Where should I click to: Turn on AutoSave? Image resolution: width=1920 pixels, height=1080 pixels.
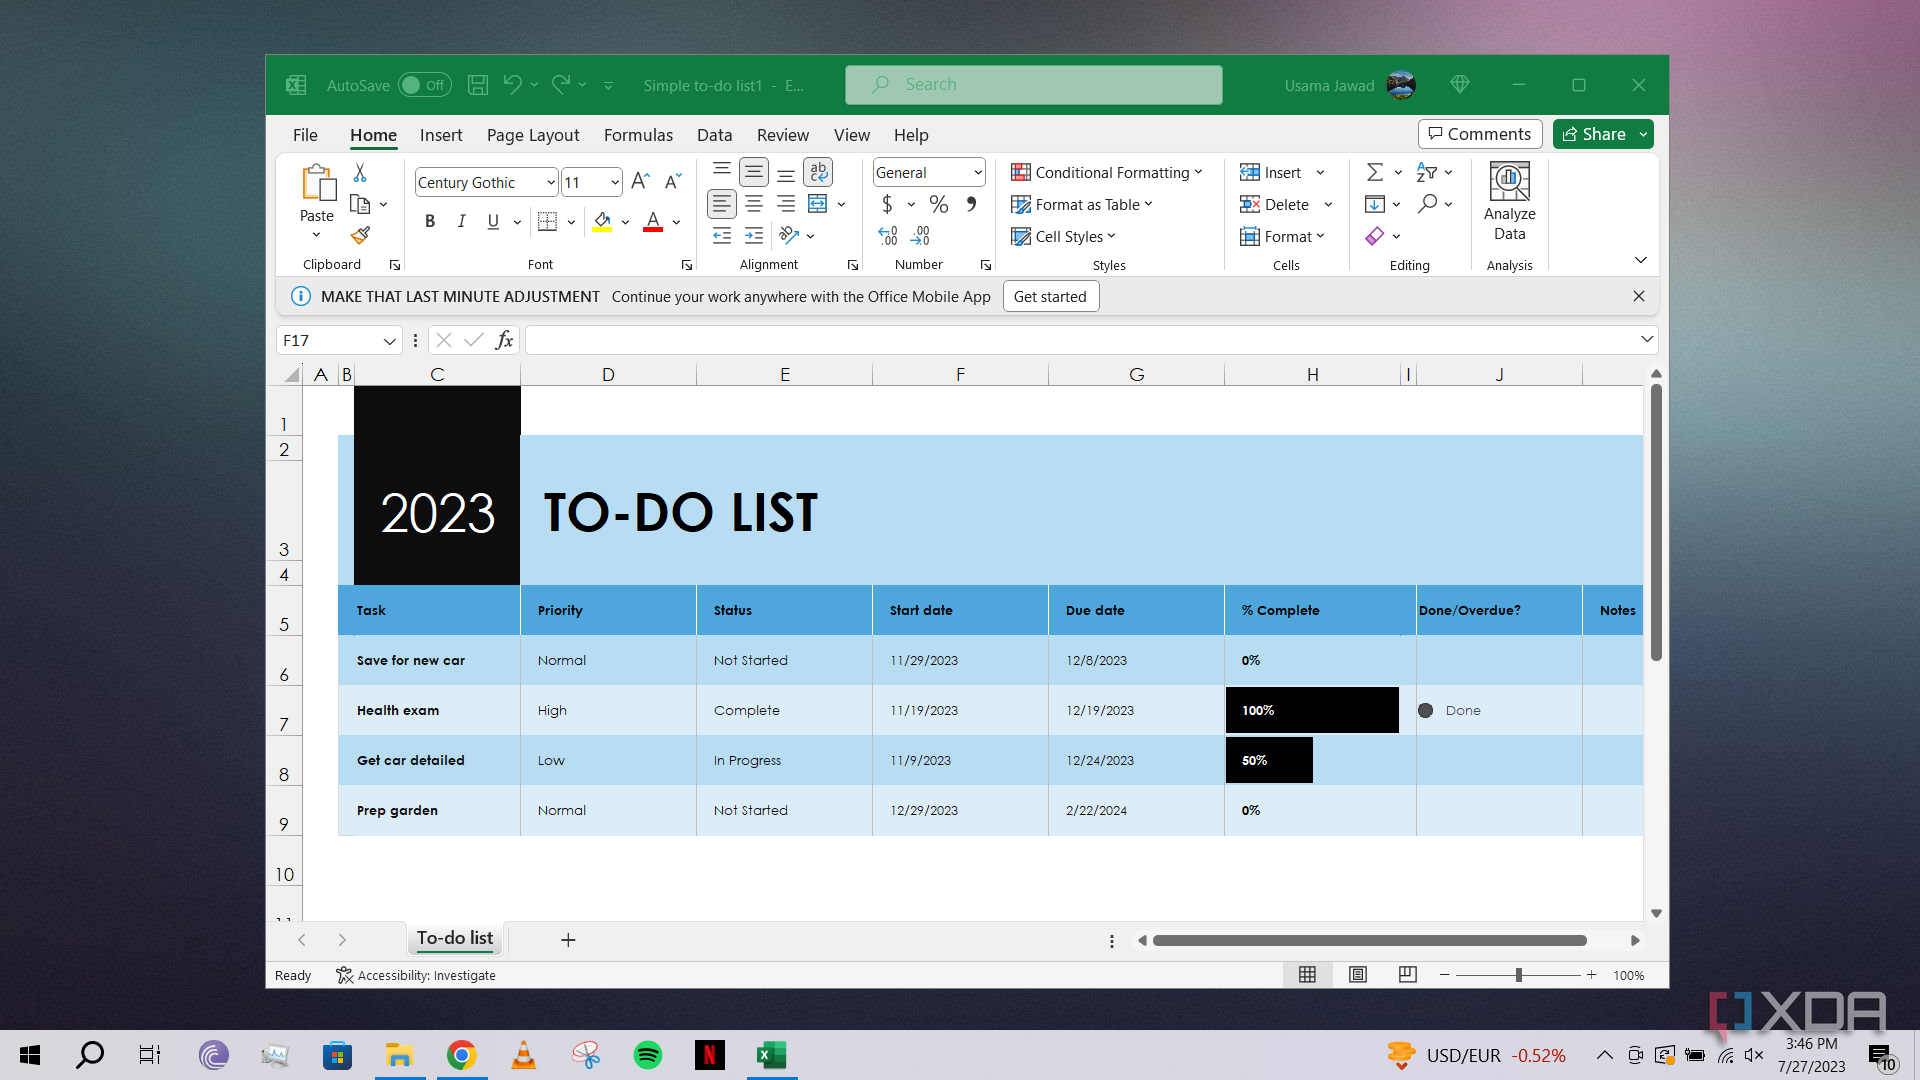tap(424, 85)
